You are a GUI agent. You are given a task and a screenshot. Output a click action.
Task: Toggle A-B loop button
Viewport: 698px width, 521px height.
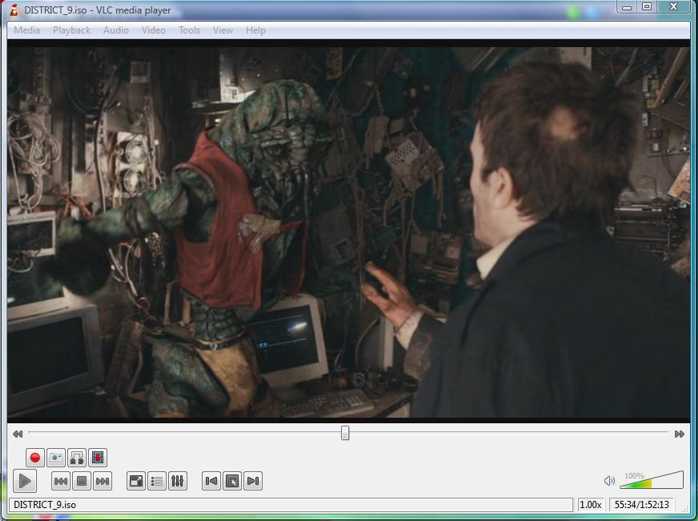[77, 458]
